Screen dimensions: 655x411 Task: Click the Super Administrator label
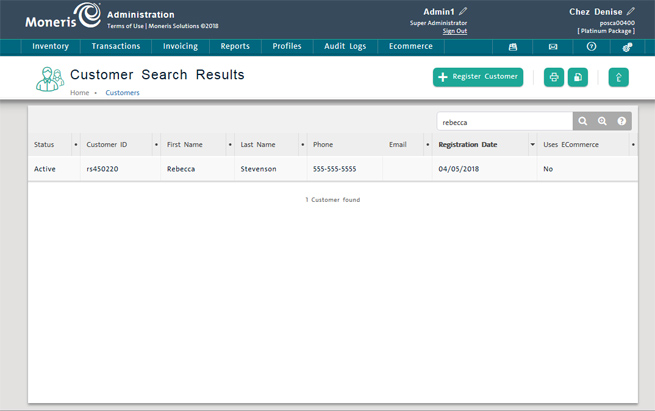point(438,23)
